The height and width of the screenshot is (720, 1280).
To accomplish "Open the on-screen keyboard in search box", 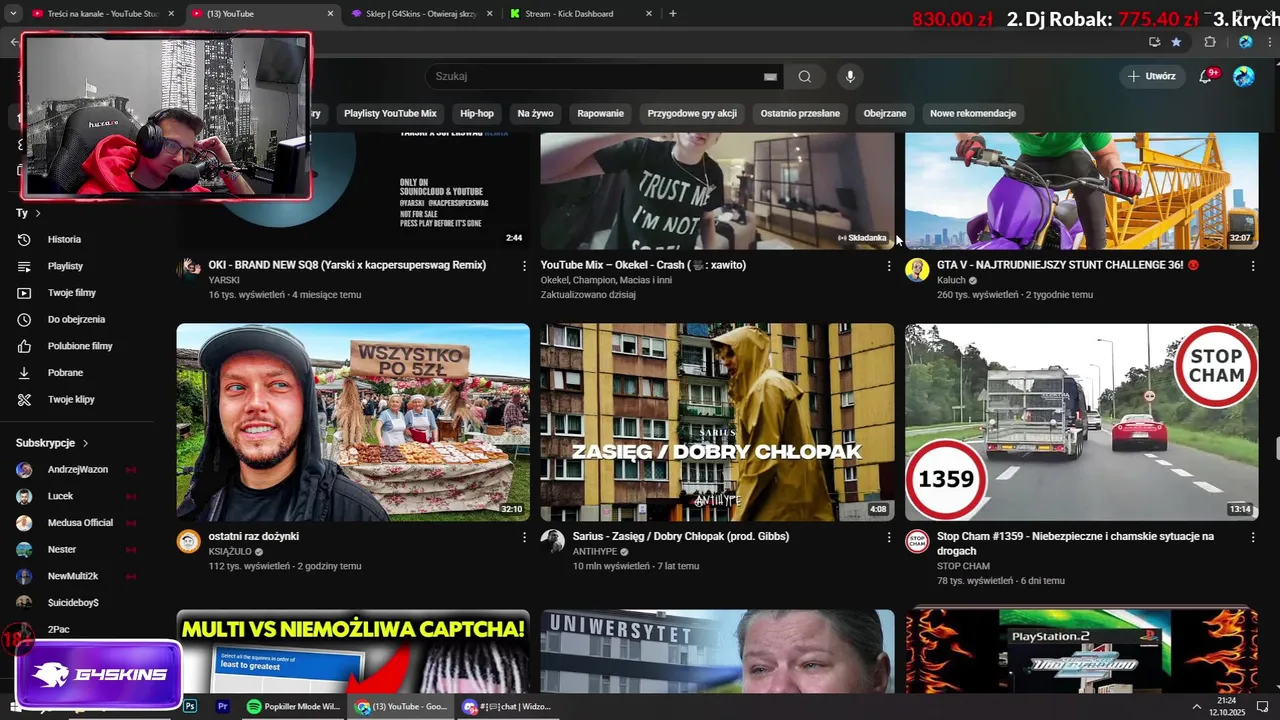I will coord(770,76).
